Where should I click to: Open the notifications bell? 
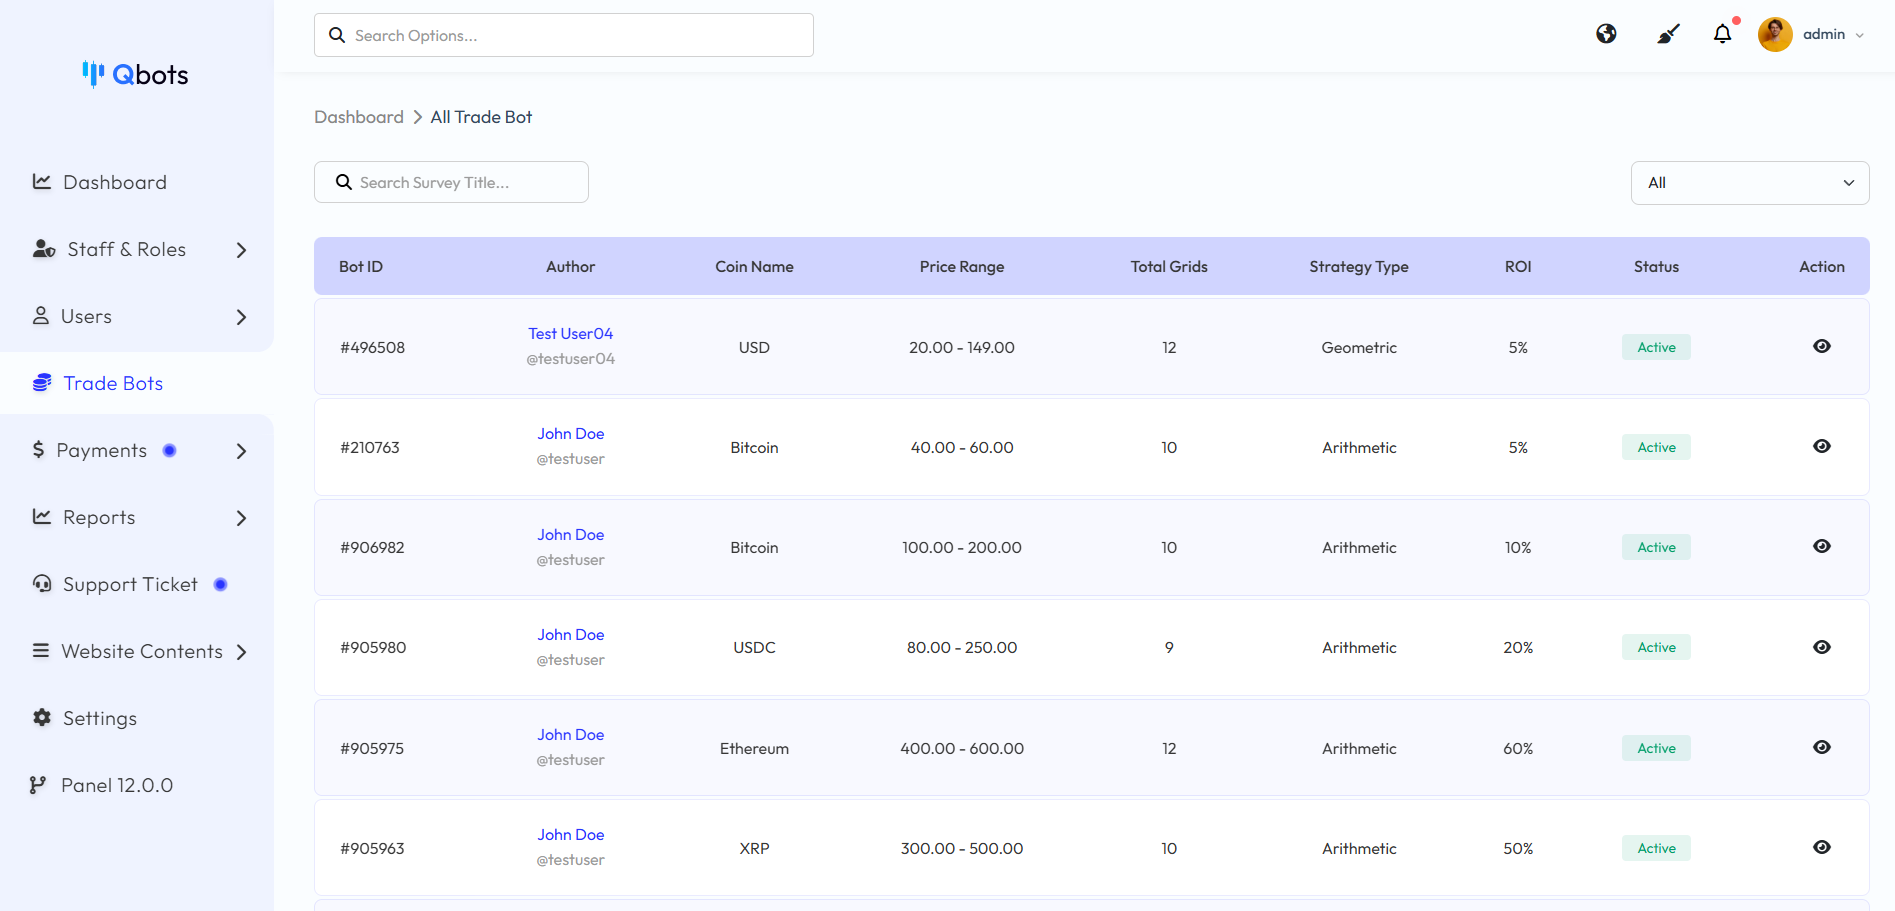coord(1722,33)
